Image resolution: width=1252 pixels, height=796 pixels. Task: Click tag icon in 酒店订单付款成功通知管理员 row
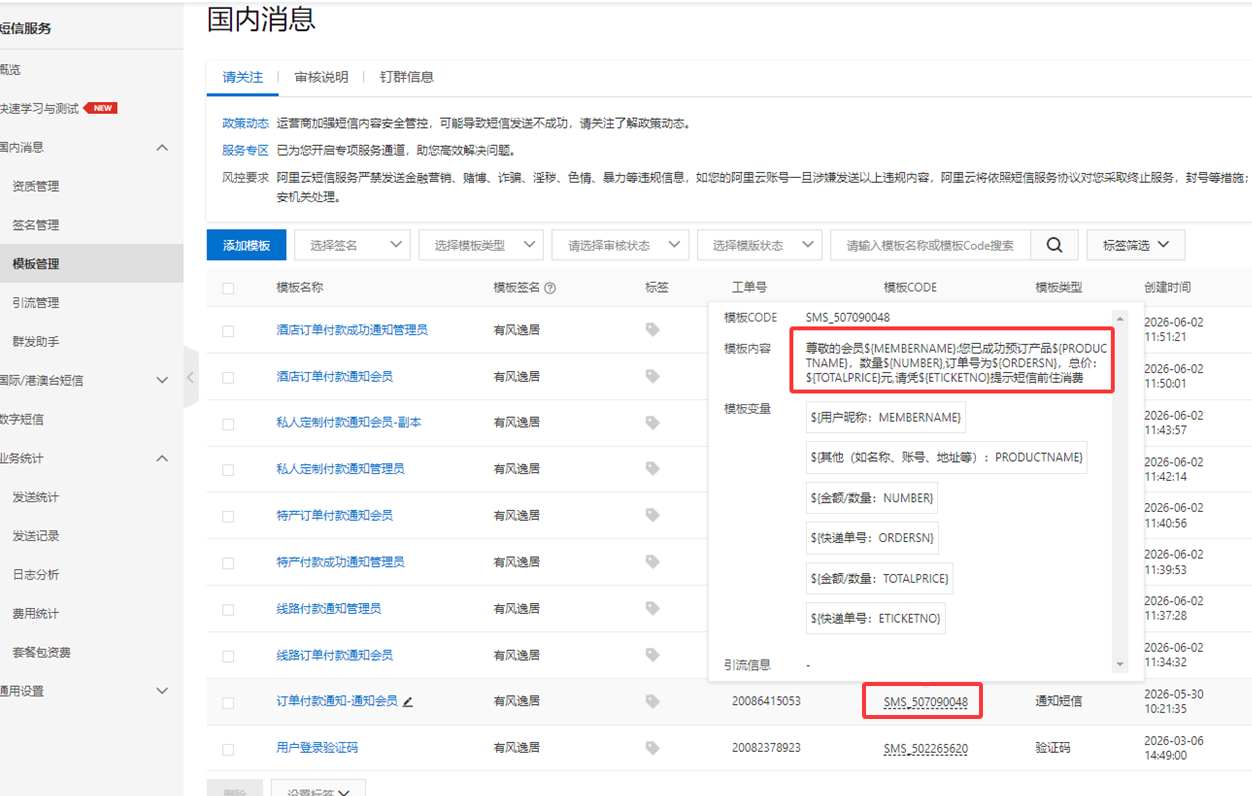pyautogui.click(x=653, y=329)
